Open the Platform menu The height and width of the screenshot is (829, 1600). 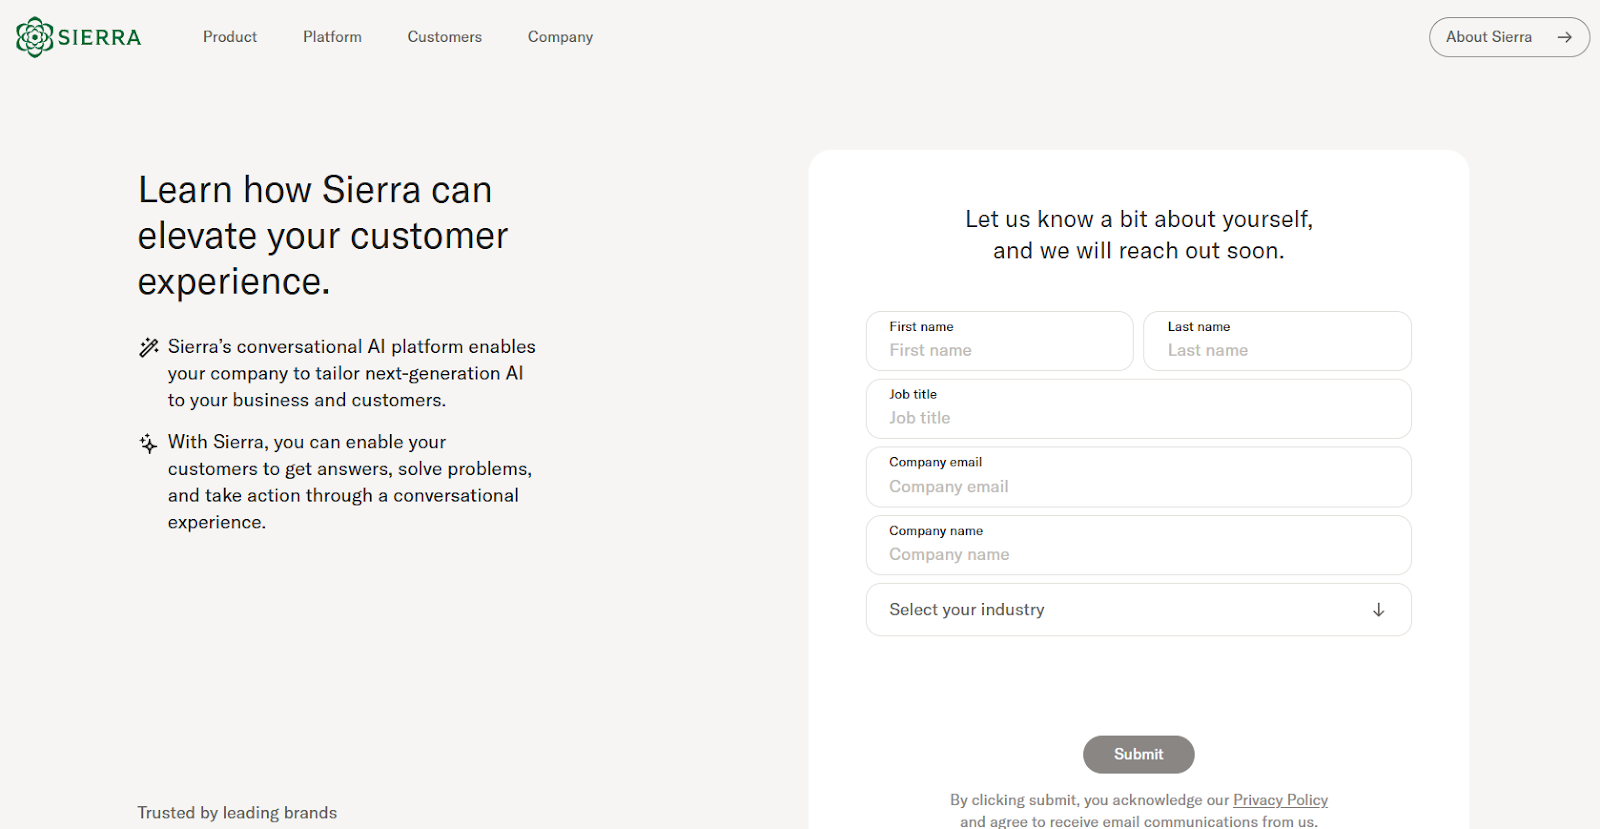[332, 37]
